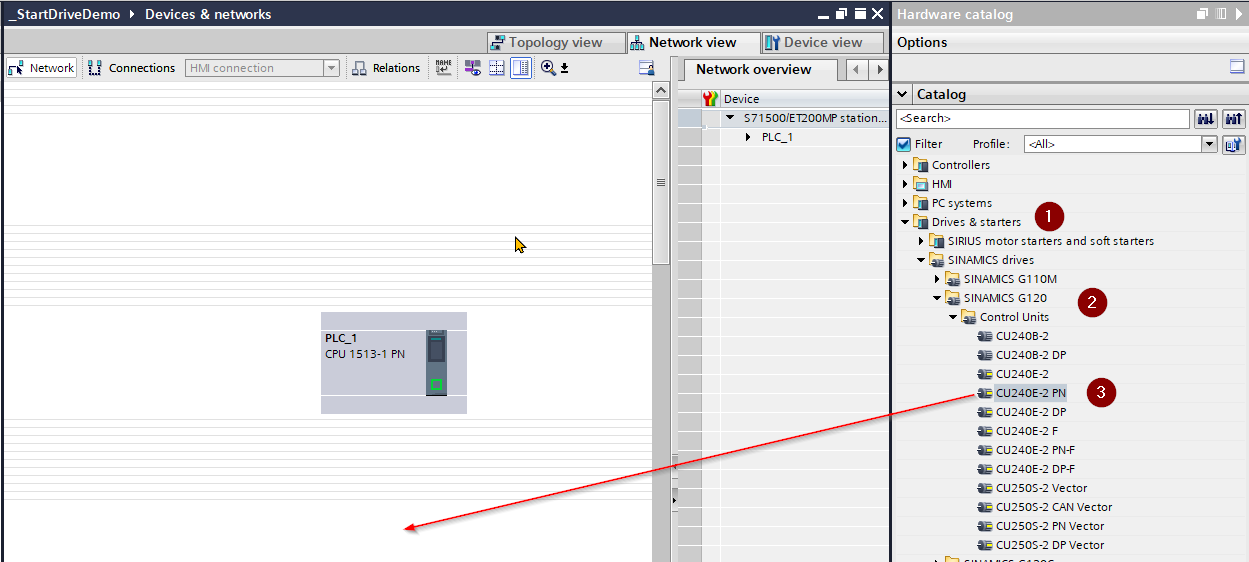Click the show page breaks grid icon
1249x562 pixels.
[x=496, y=68]
